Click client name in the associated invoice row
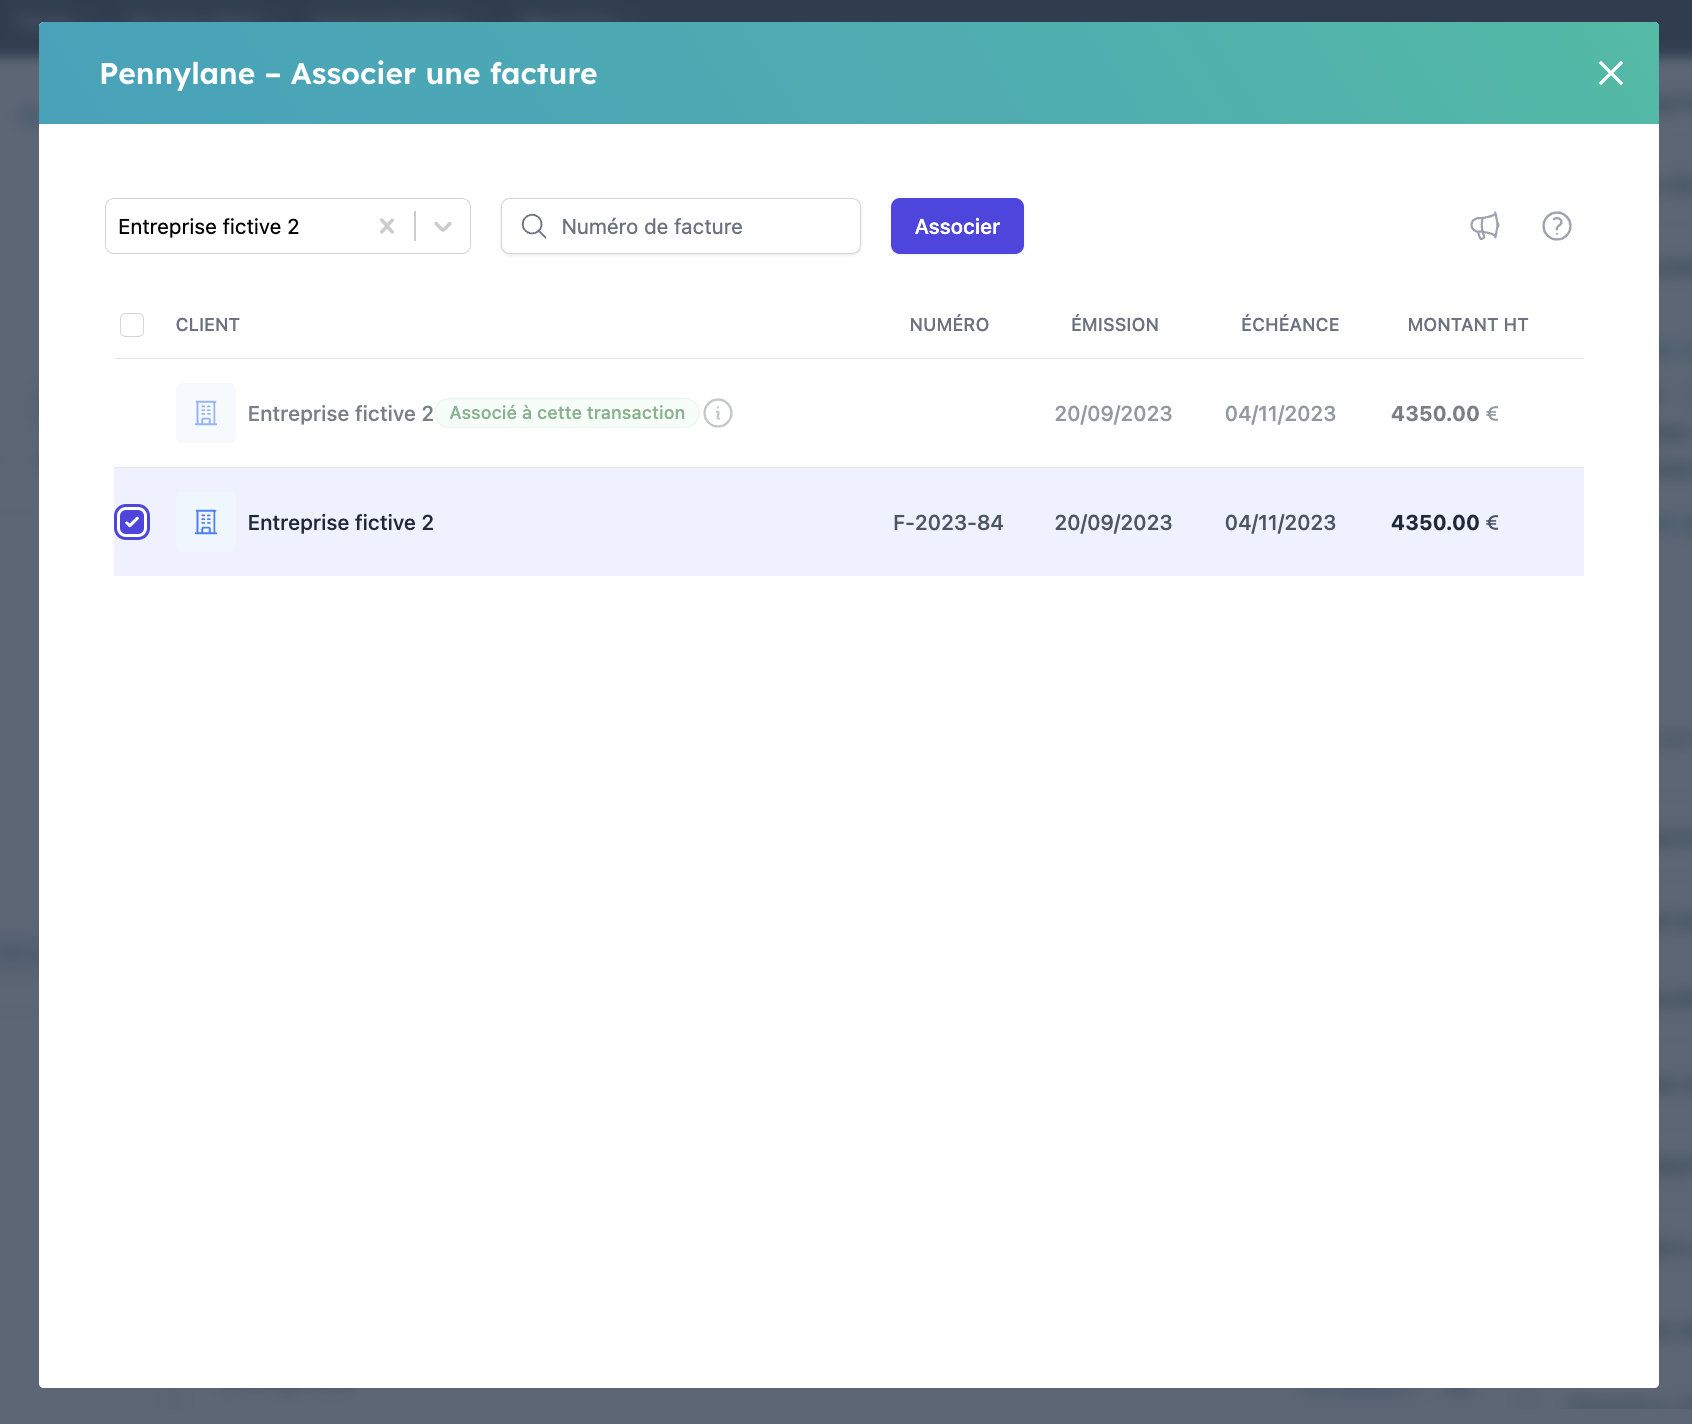This screenshot has height=1424, width=1692. pyautogui.click(x=341, y=414)
